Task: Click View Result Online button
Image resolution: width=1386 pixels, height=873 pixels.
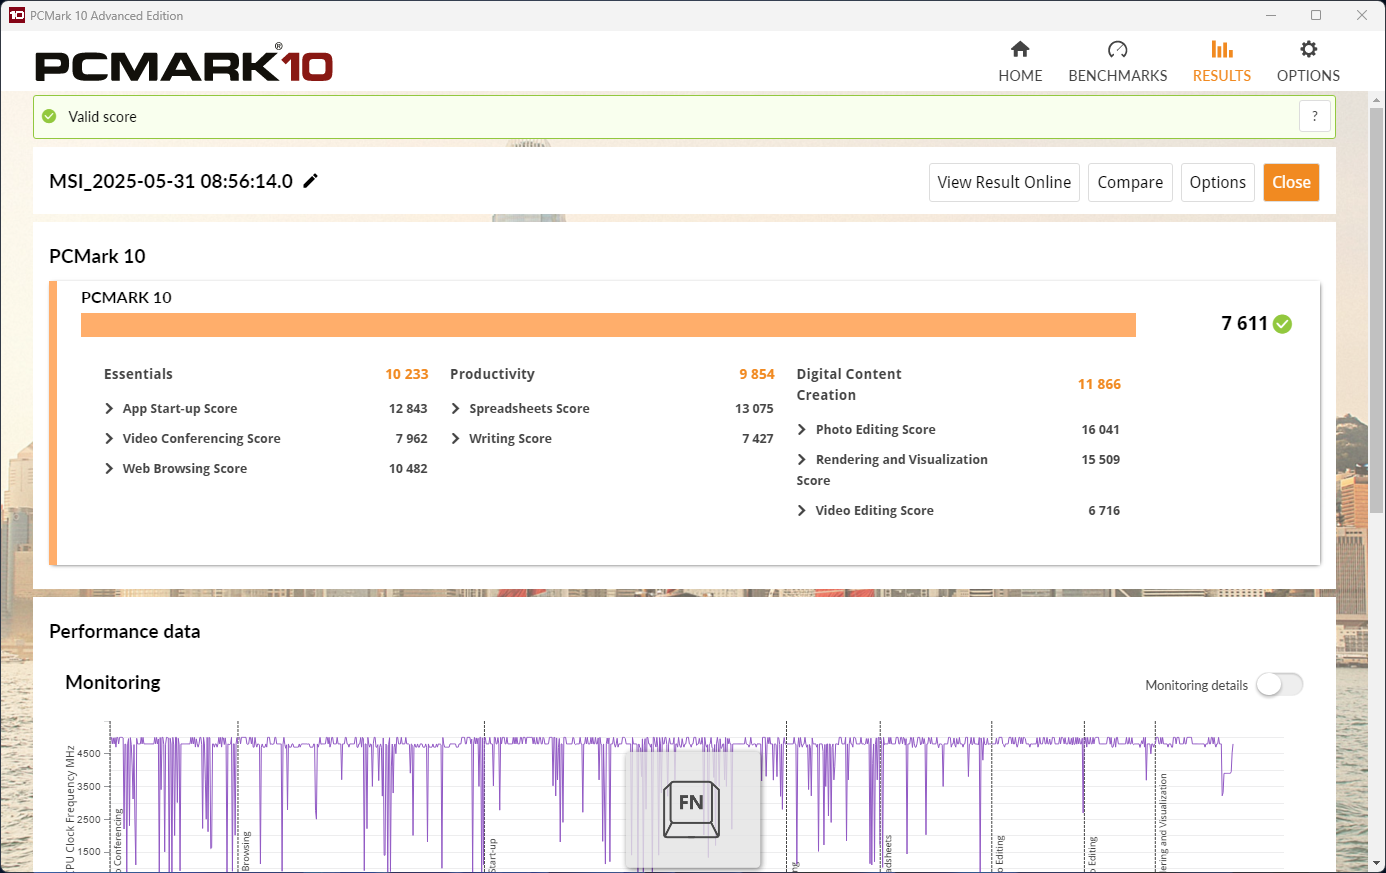Action: [x=1004, y=182]
